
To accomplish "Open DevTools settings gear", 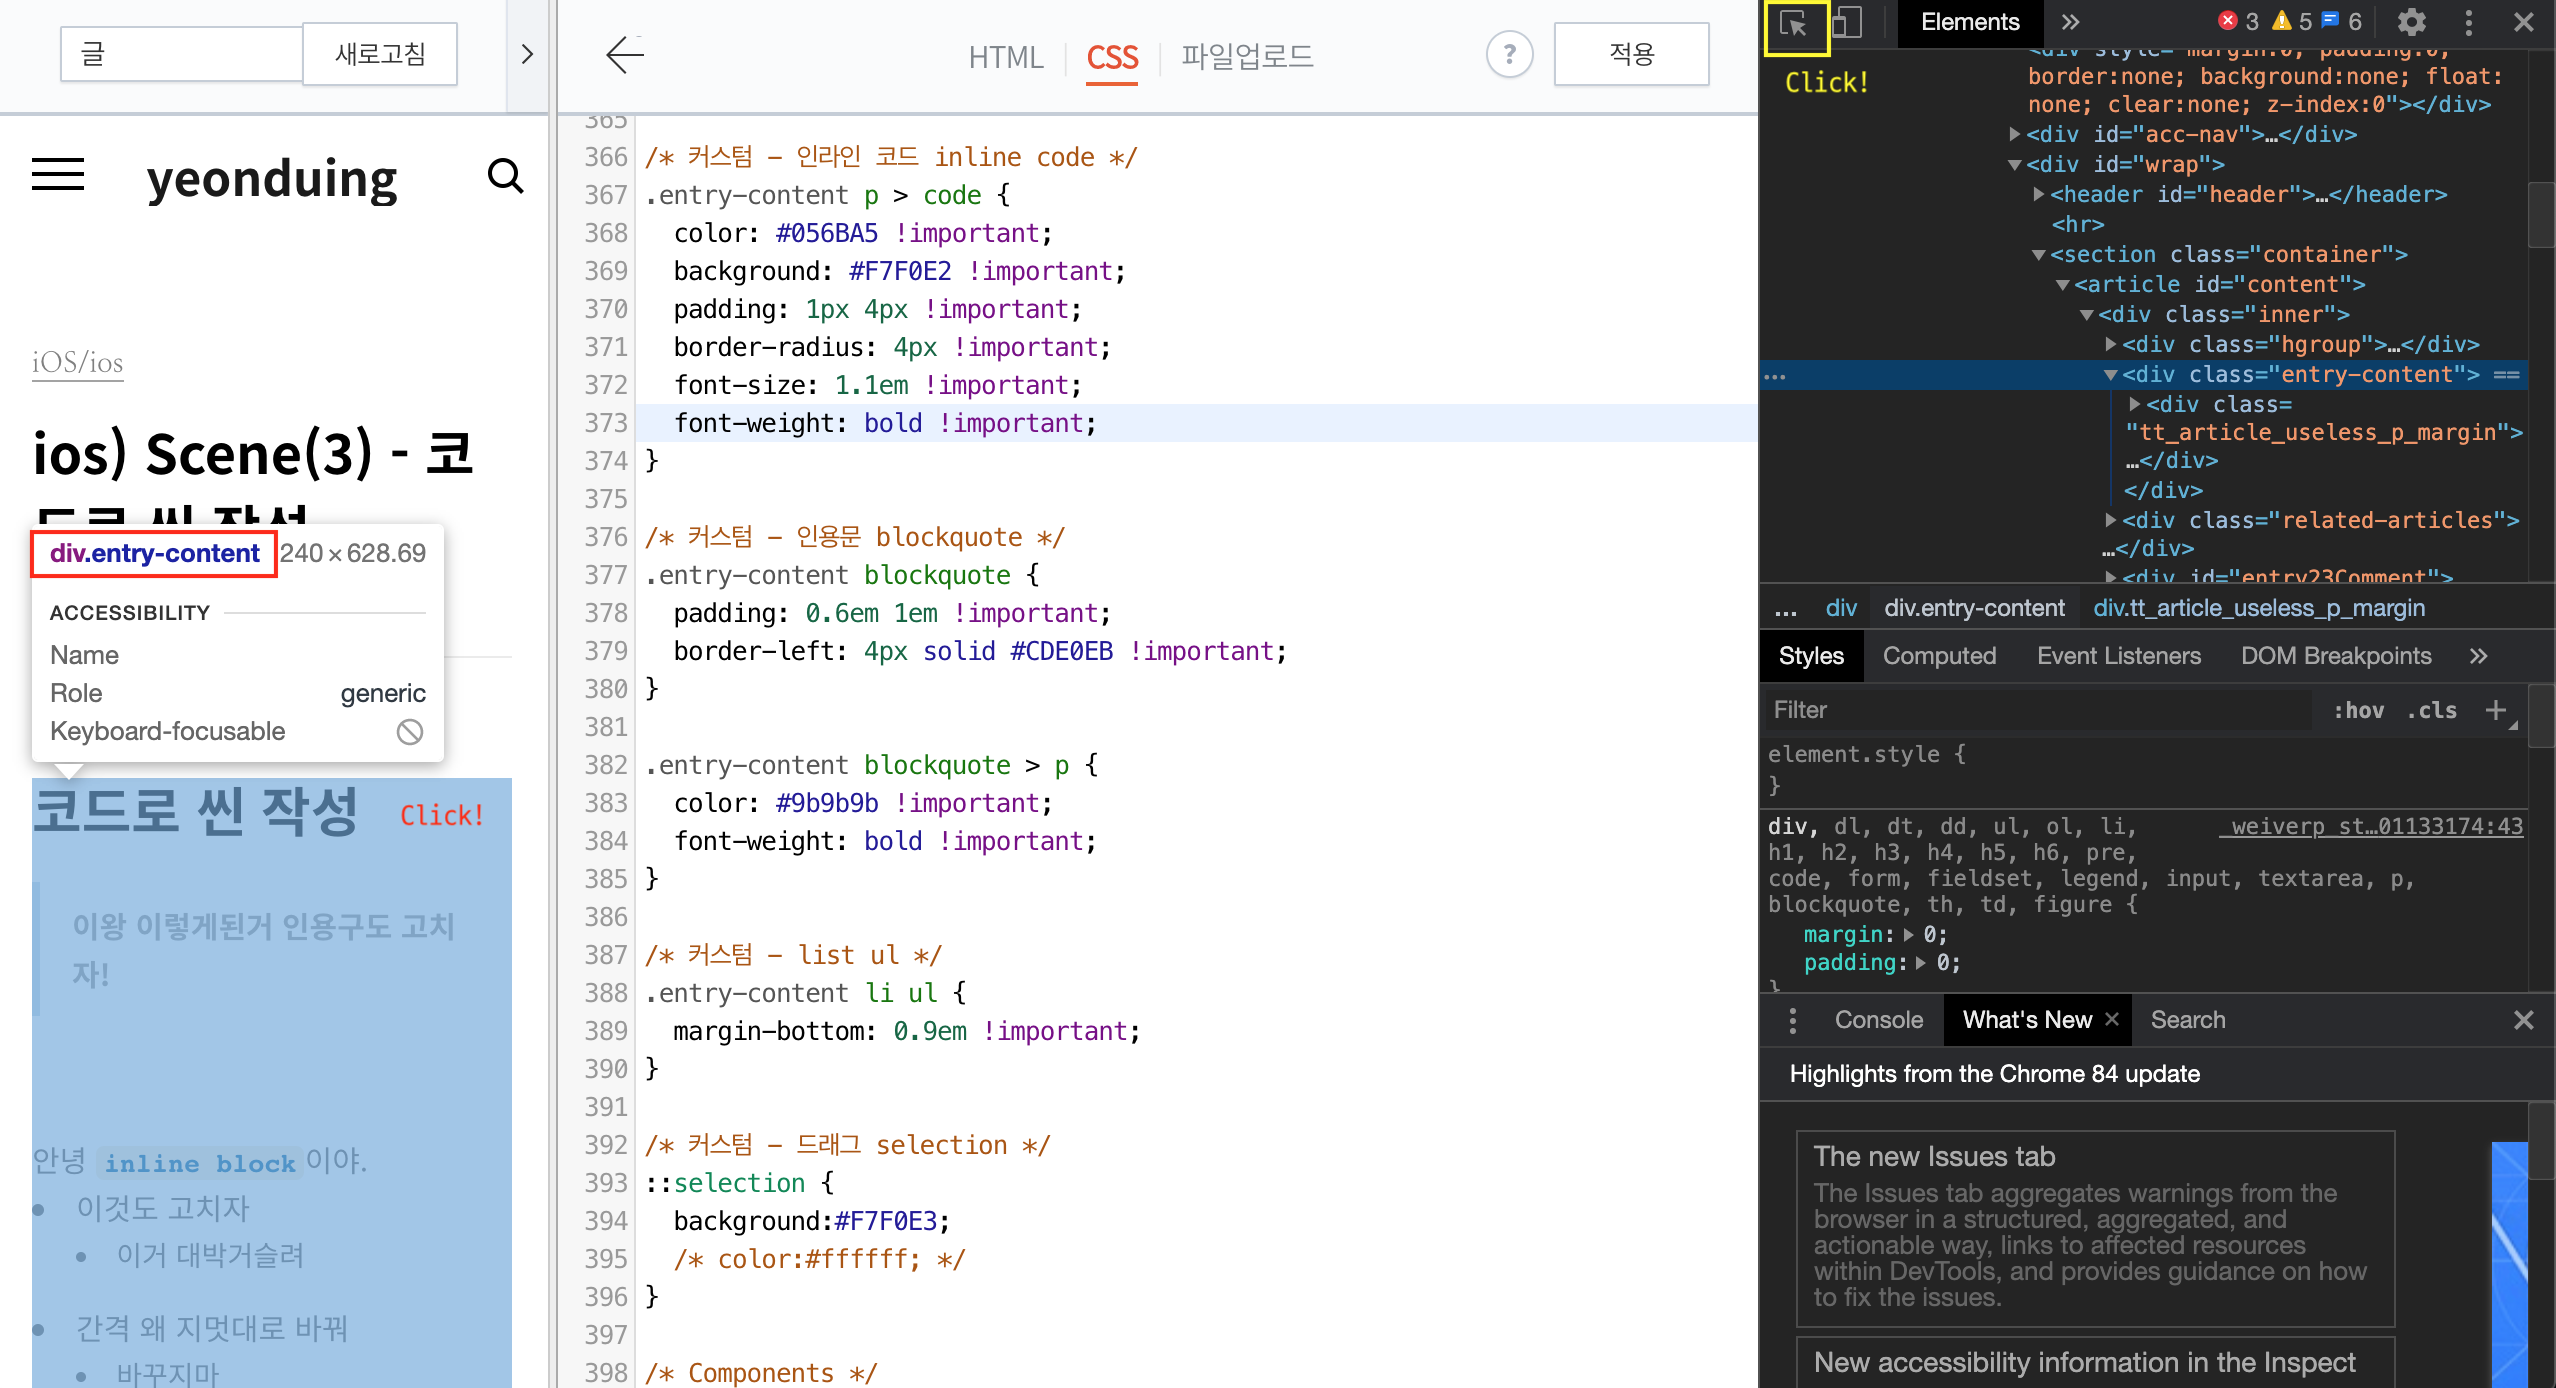I will tap(2412, 22).
